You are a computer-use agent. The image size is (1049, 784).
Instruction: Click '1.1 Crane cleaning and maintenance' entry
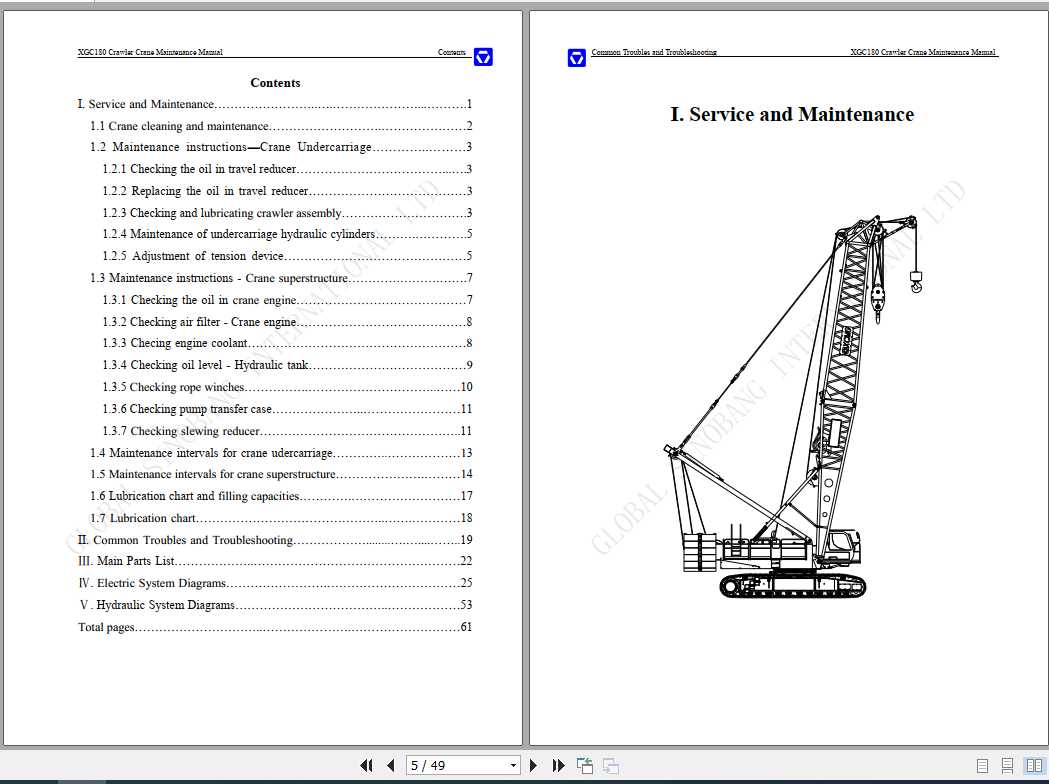(281, 126)
